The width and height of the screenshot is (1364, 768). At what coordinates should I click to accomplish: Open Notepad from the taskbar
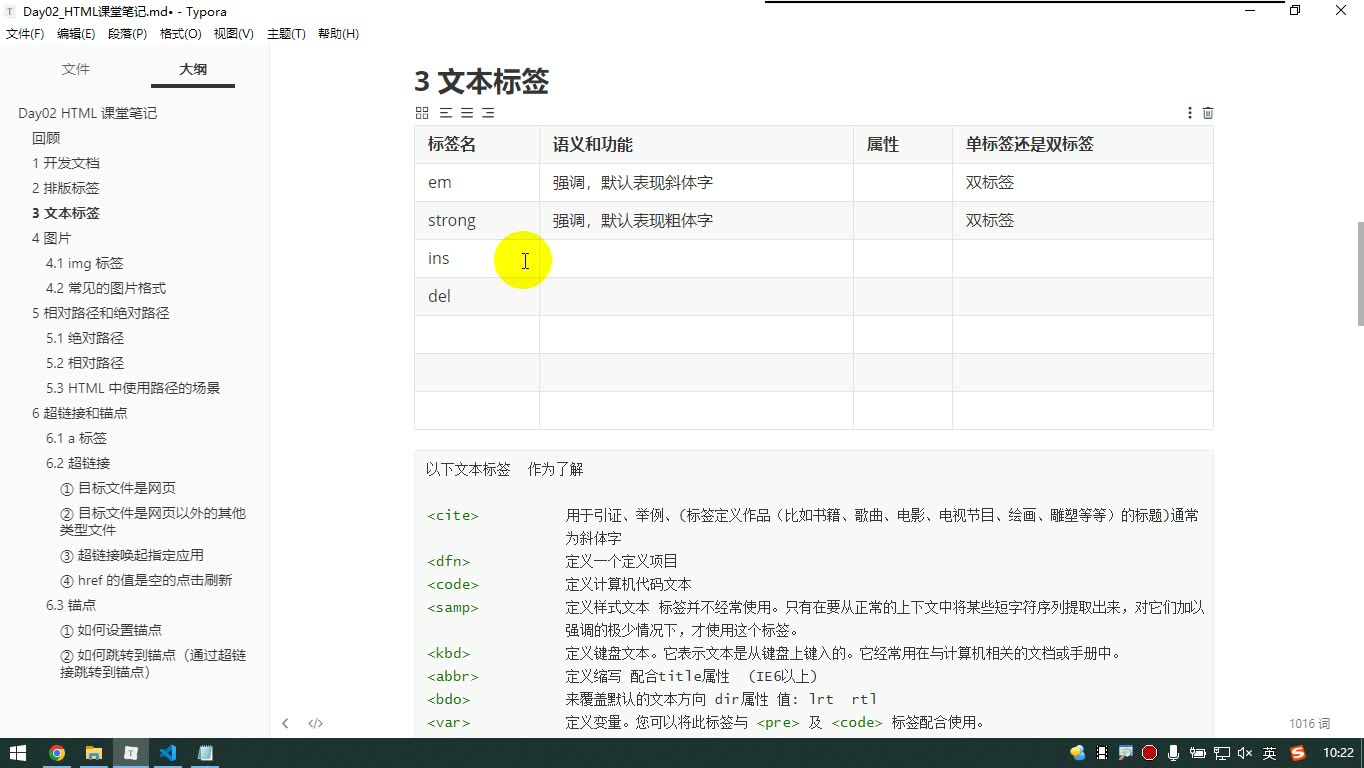click(205, 753)
